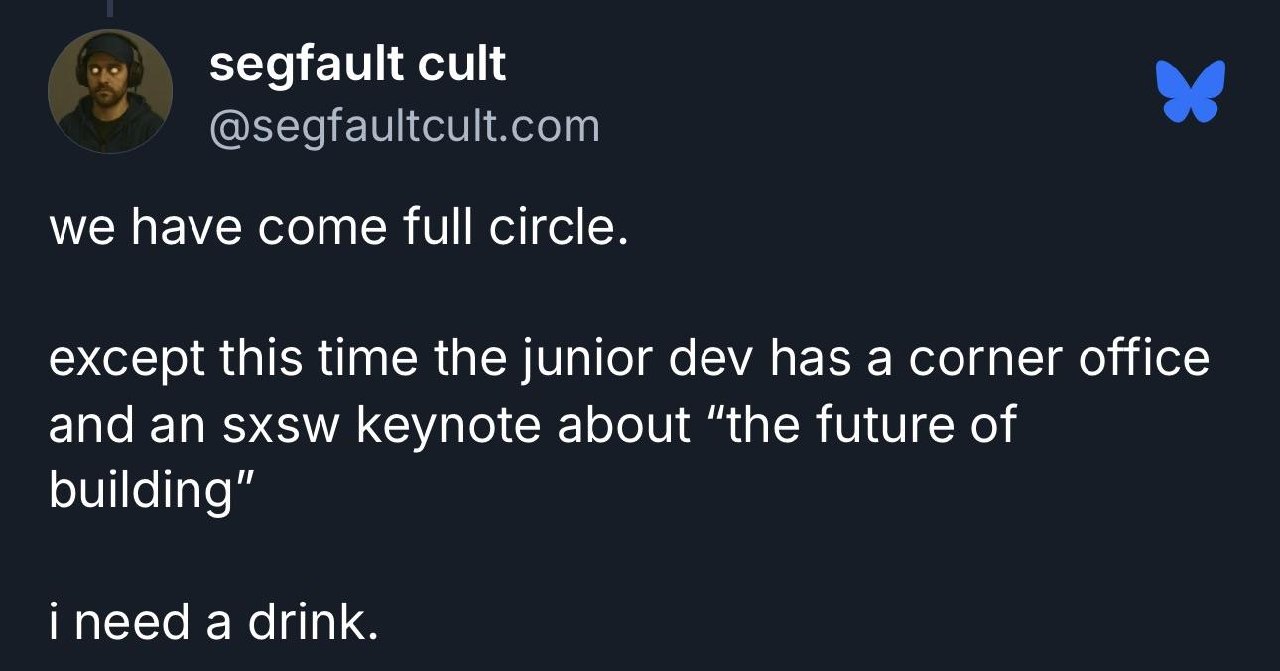Click the words "corner office" in the post
The image size is (1280, 671).
1059,360
